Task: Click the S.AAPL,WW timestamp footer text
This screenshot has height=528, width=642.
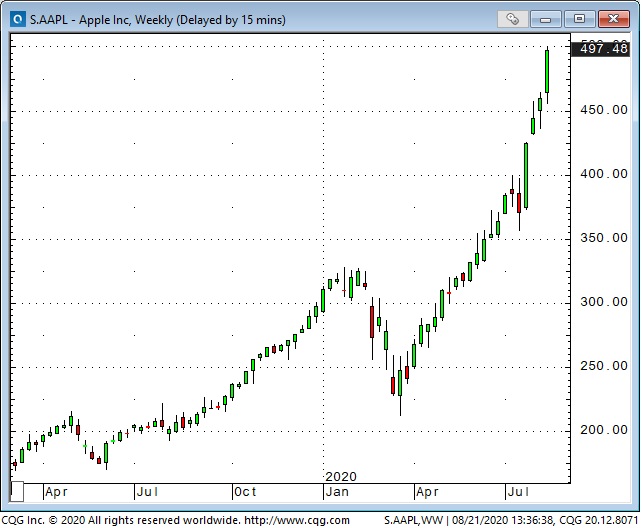Action: (x=511, y=520)
